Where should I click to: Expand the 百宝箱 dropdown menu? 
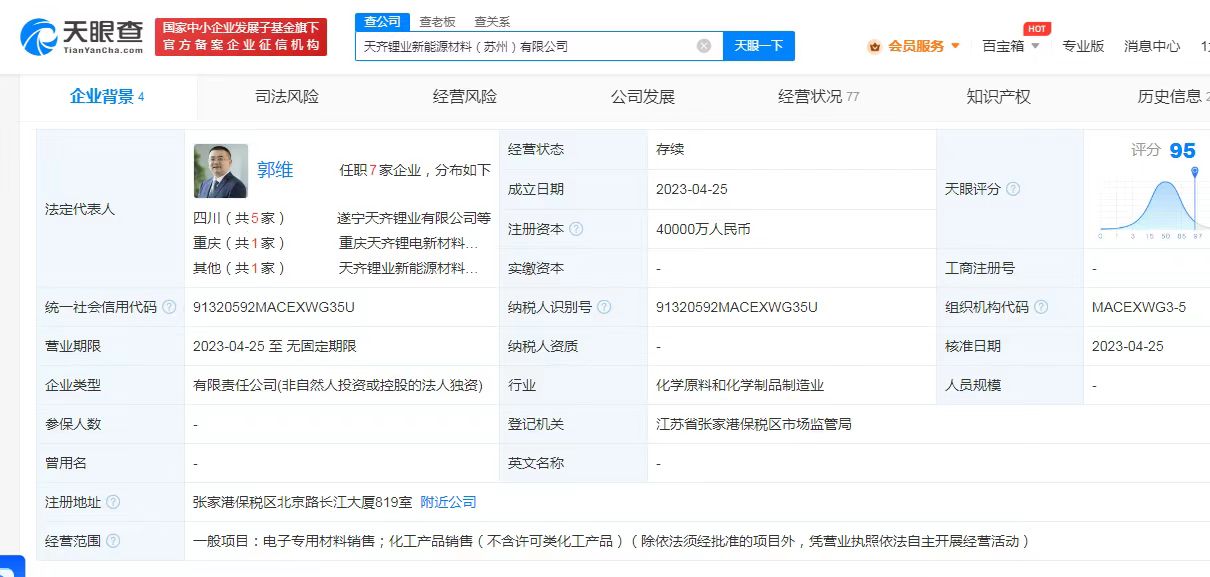click(1035, 46)
